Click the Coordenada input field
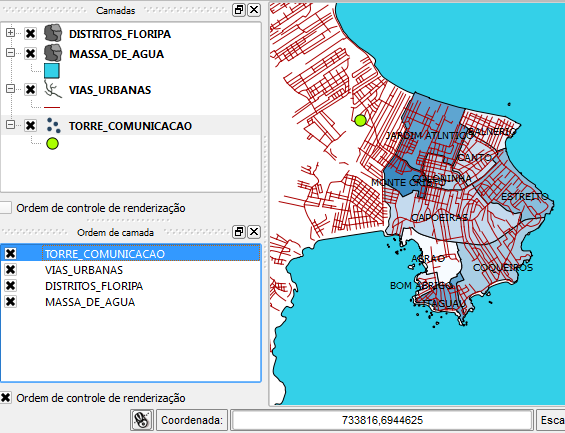 coord(382,420)
